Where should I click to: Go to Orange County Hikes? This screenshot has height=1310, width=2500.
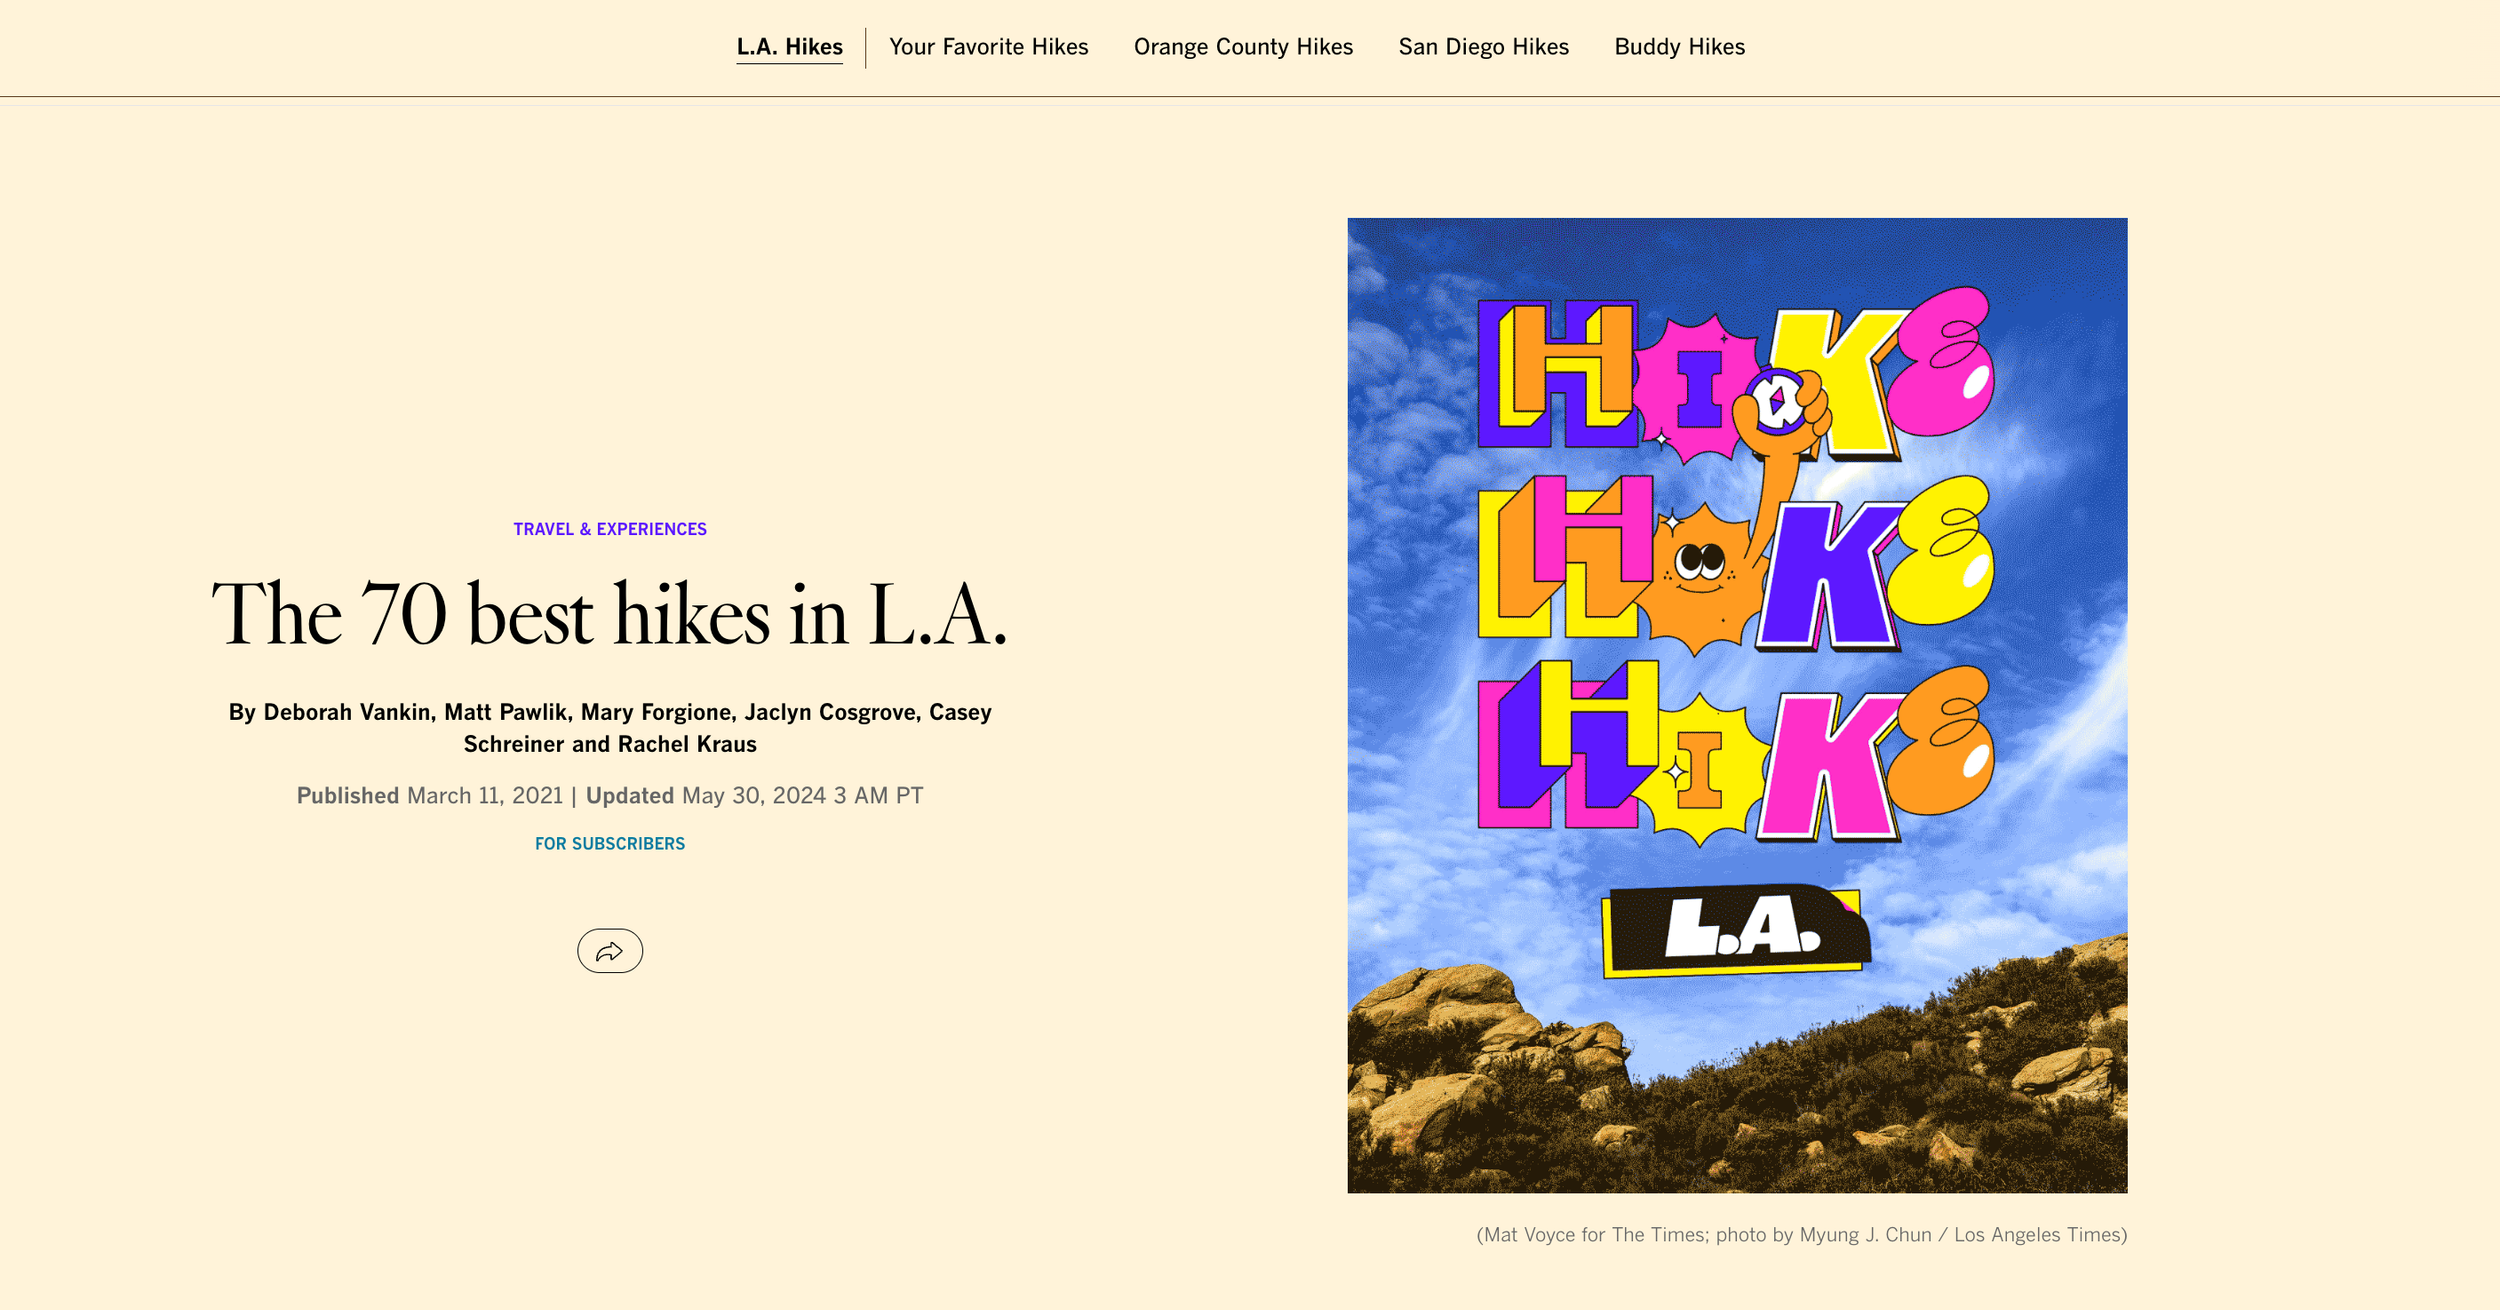coord(1243,47)
